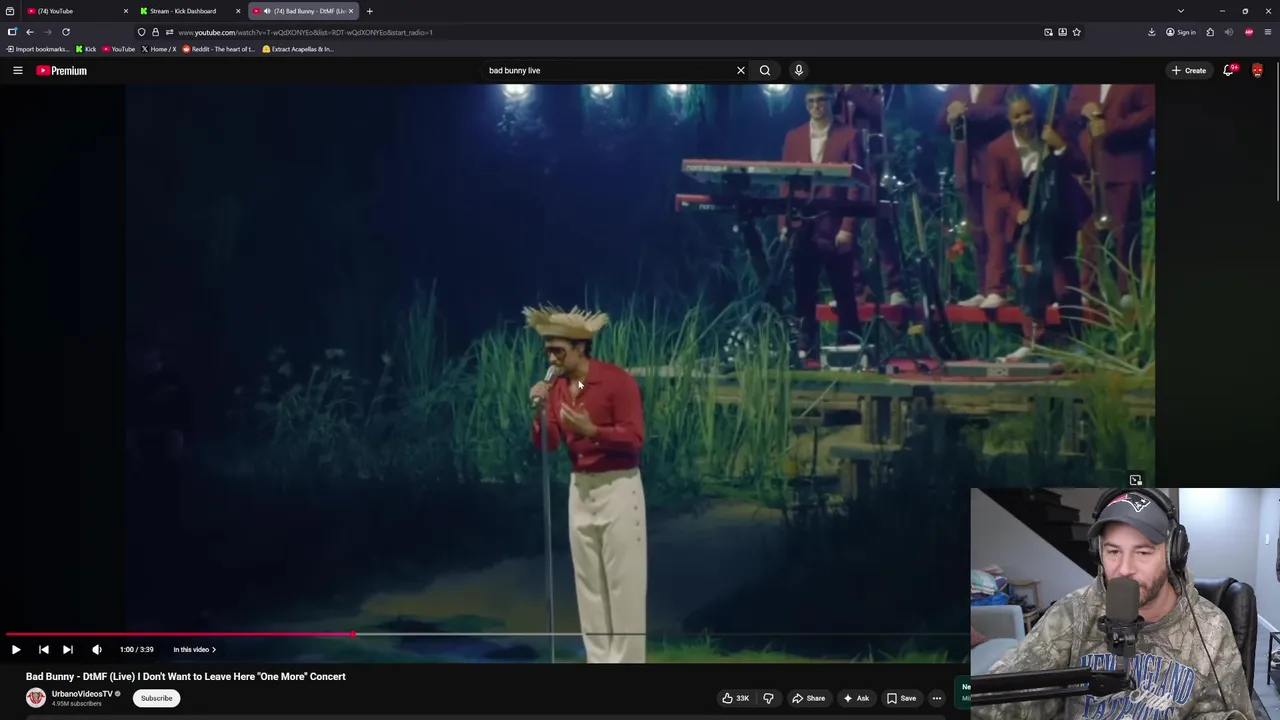1280x720 pixels.
Task: Open the UrbanoVideosTV channel name link
Action: tap(82, 694)
